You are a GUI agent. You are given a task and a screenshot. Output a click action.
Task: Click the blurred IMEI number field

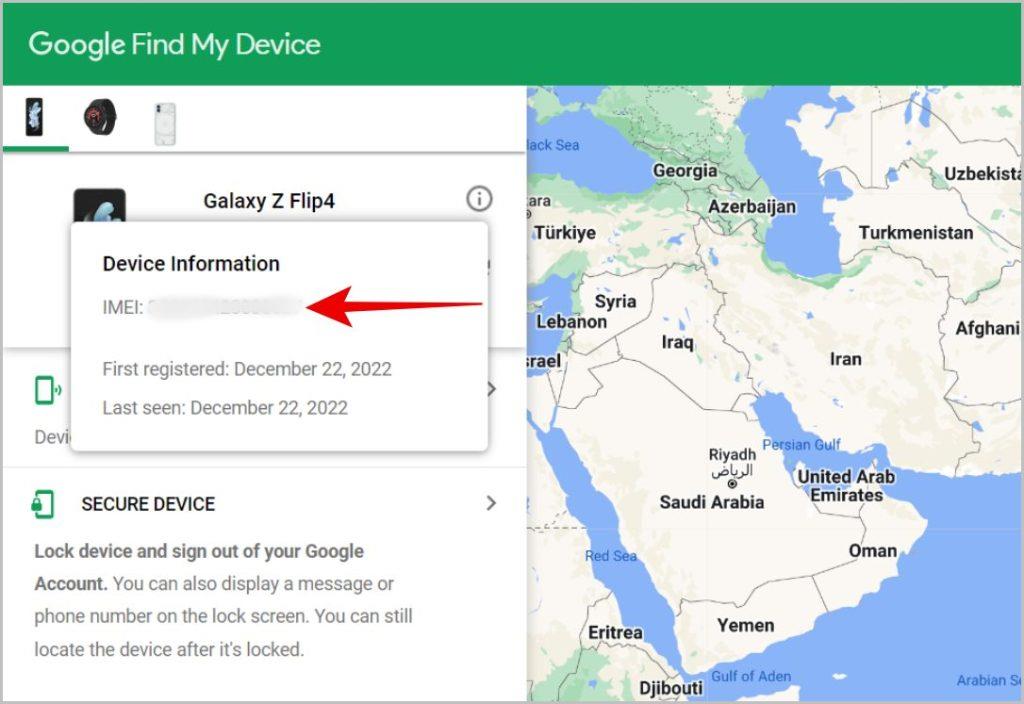click(225, 307)
